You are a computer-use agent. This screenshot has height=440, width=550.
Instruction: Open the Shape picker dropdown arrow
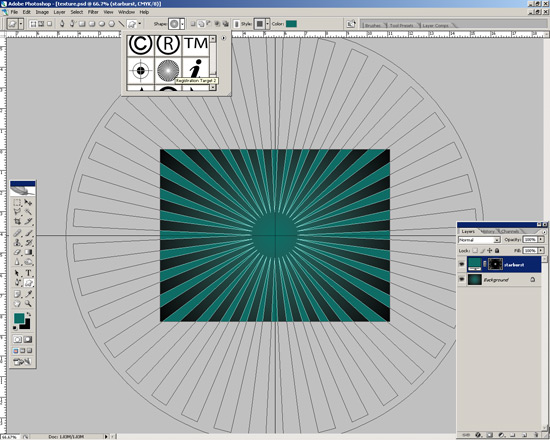click(x=182, y=24)
